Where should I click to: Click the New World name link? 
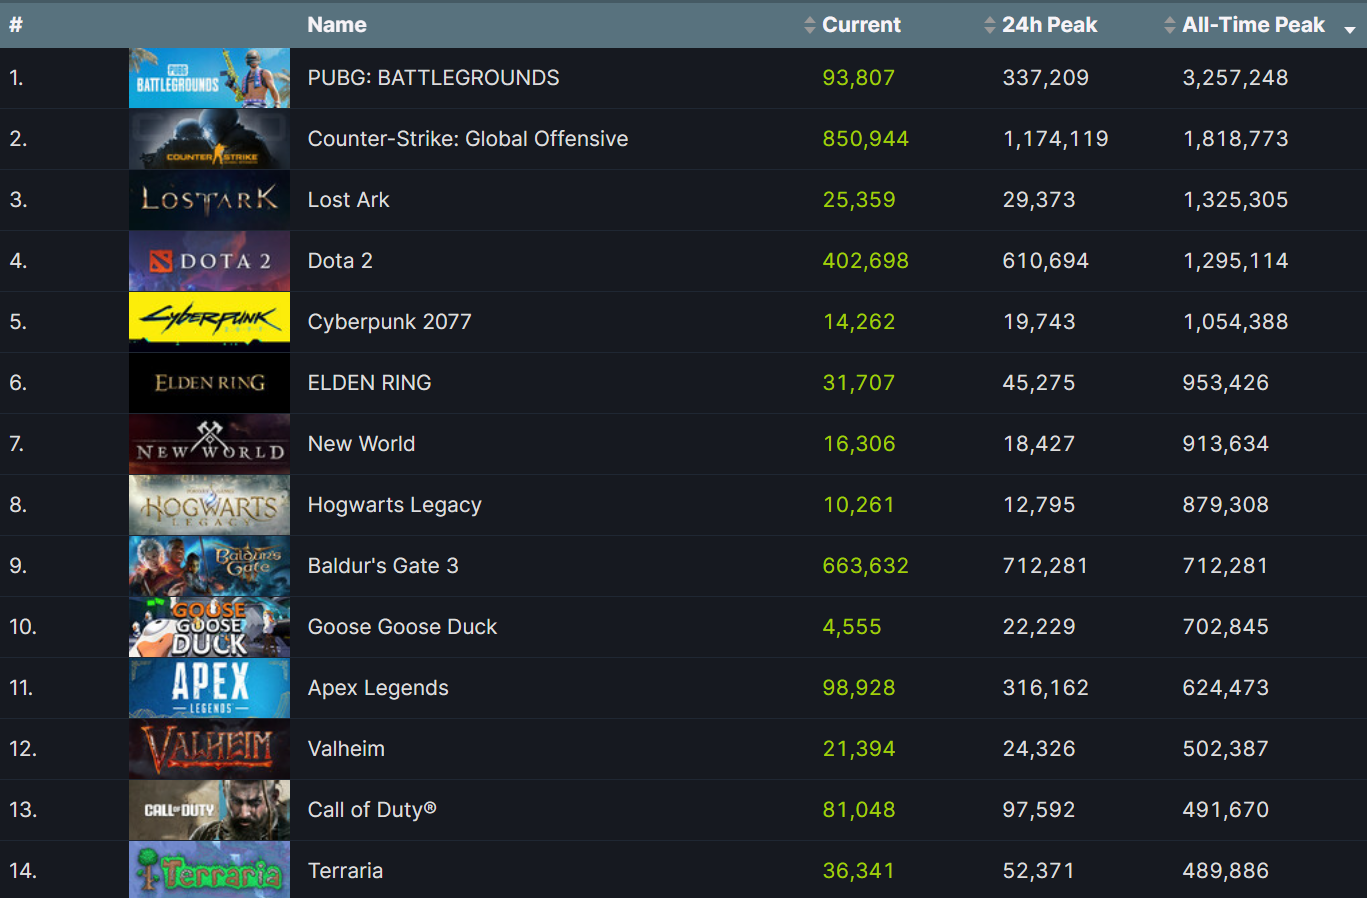(361, 444)
